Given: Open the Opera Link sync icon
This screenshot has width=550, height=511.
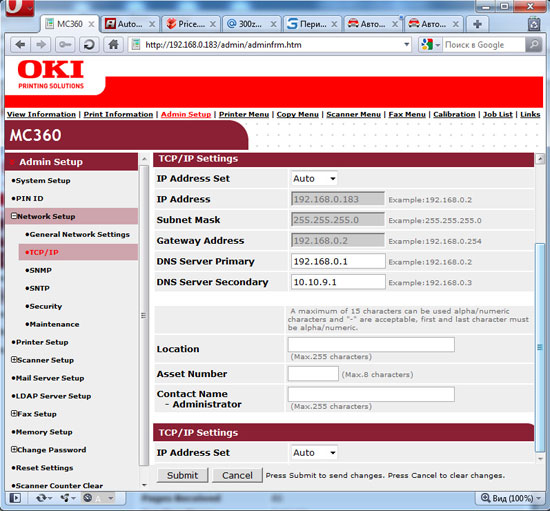Looking at the screenshot, I should pyautogui.click(x=44, y=498).
